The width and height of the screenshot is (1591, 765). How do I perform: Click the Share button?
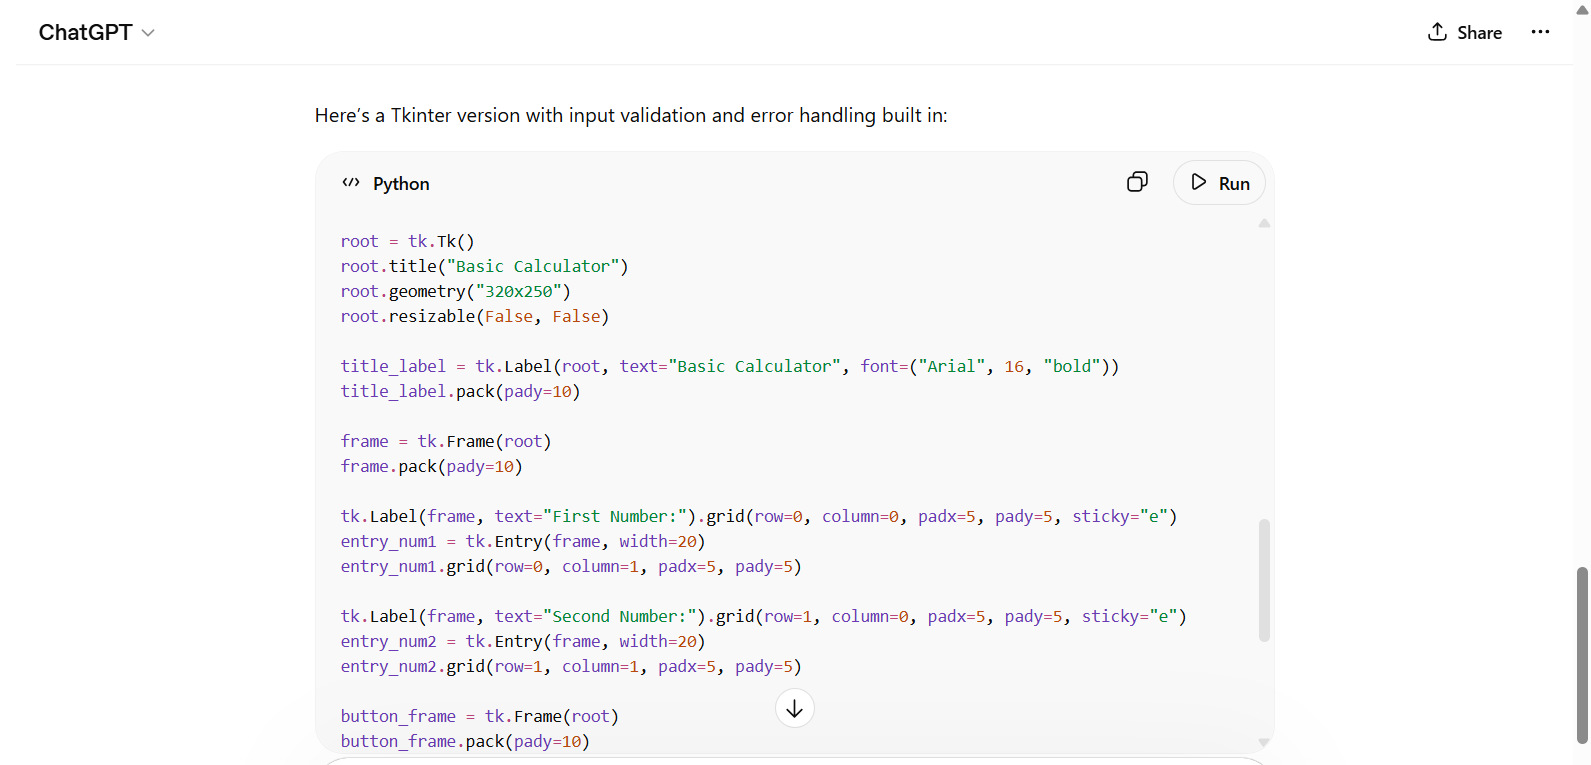tap(1464, 32)
